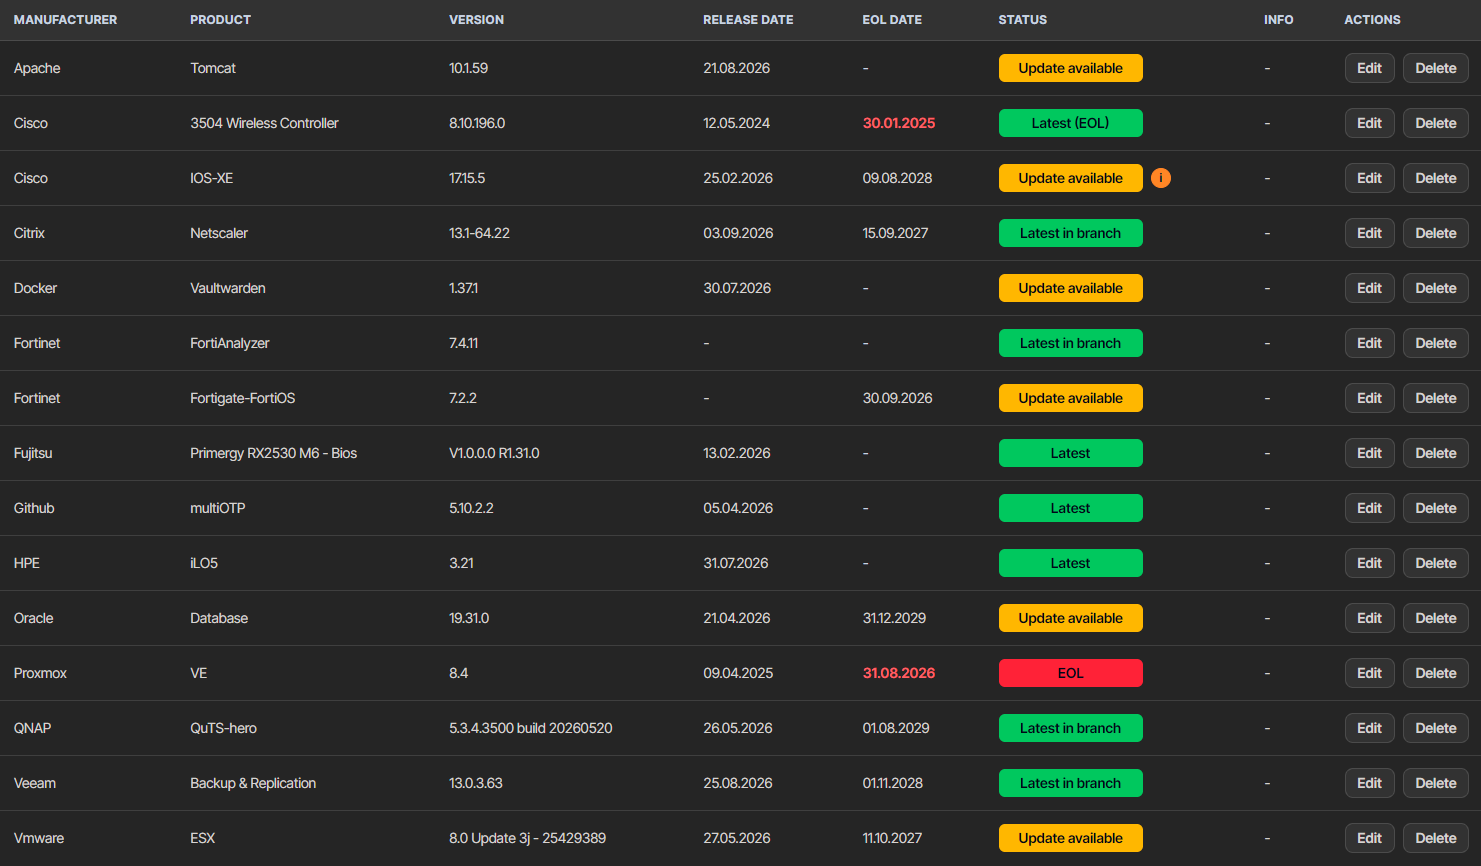The image size is (1481, 866).
Task: Edit the Apache Tomcat entry
Action: (1369, 68)
